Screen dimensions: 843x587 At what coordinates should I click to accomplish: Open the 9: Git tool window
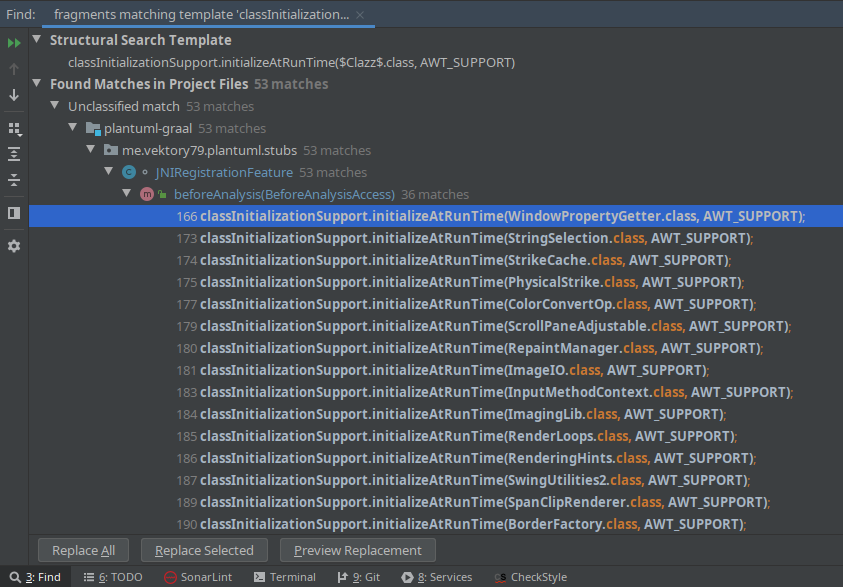pyautogui.click(x=359, y=577)
